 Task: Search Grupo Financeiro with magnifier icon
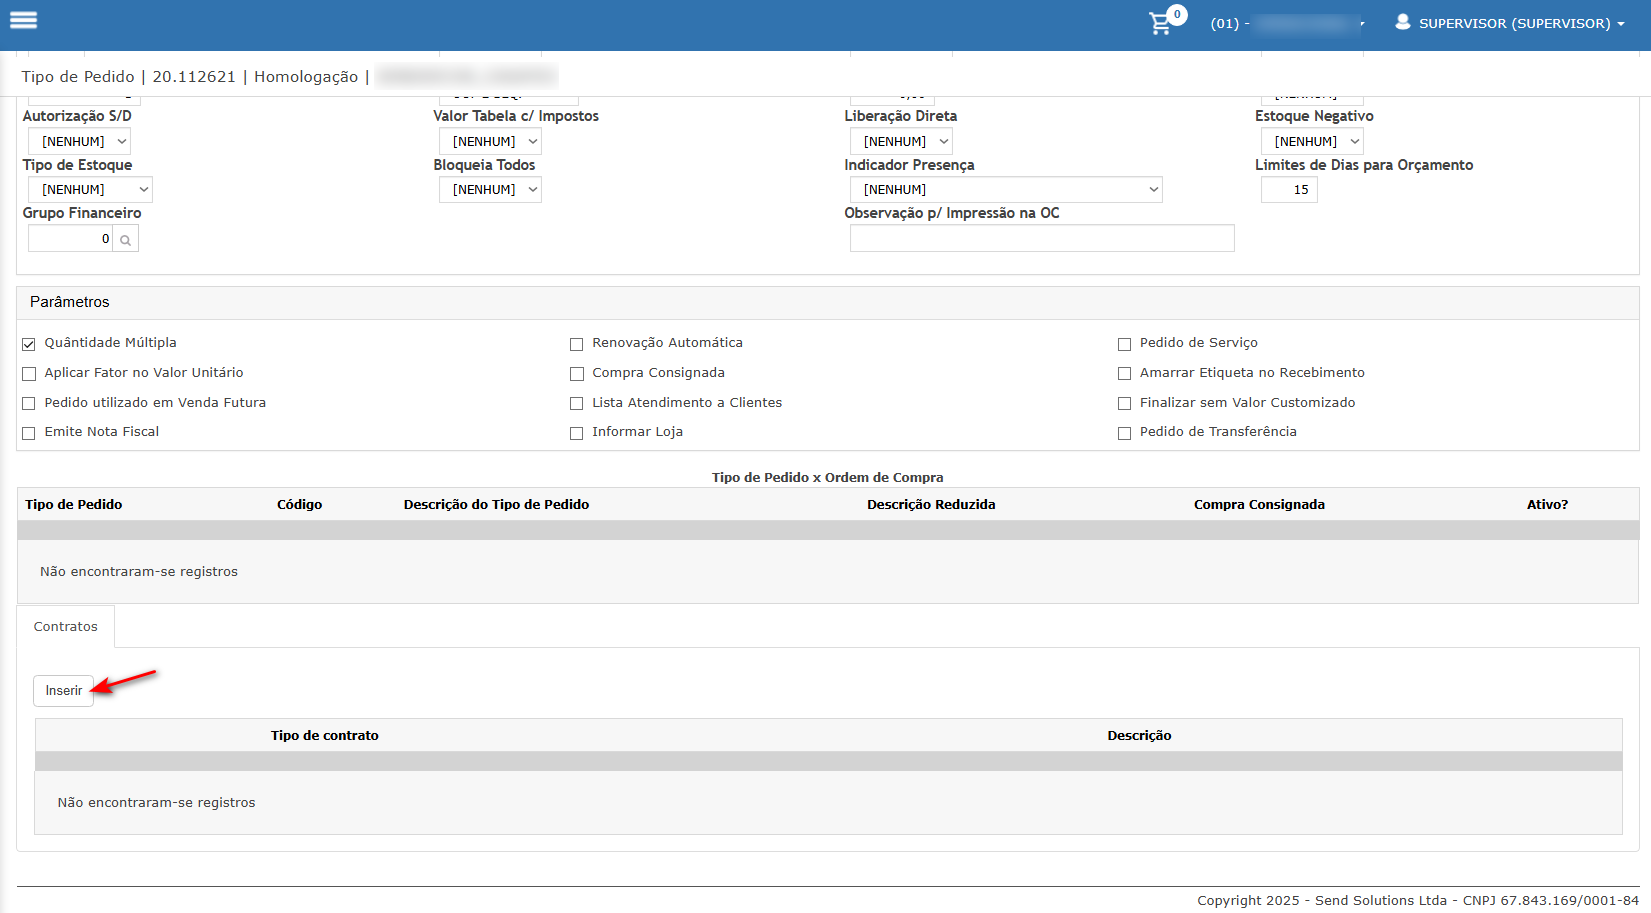[x=125, y=239]
